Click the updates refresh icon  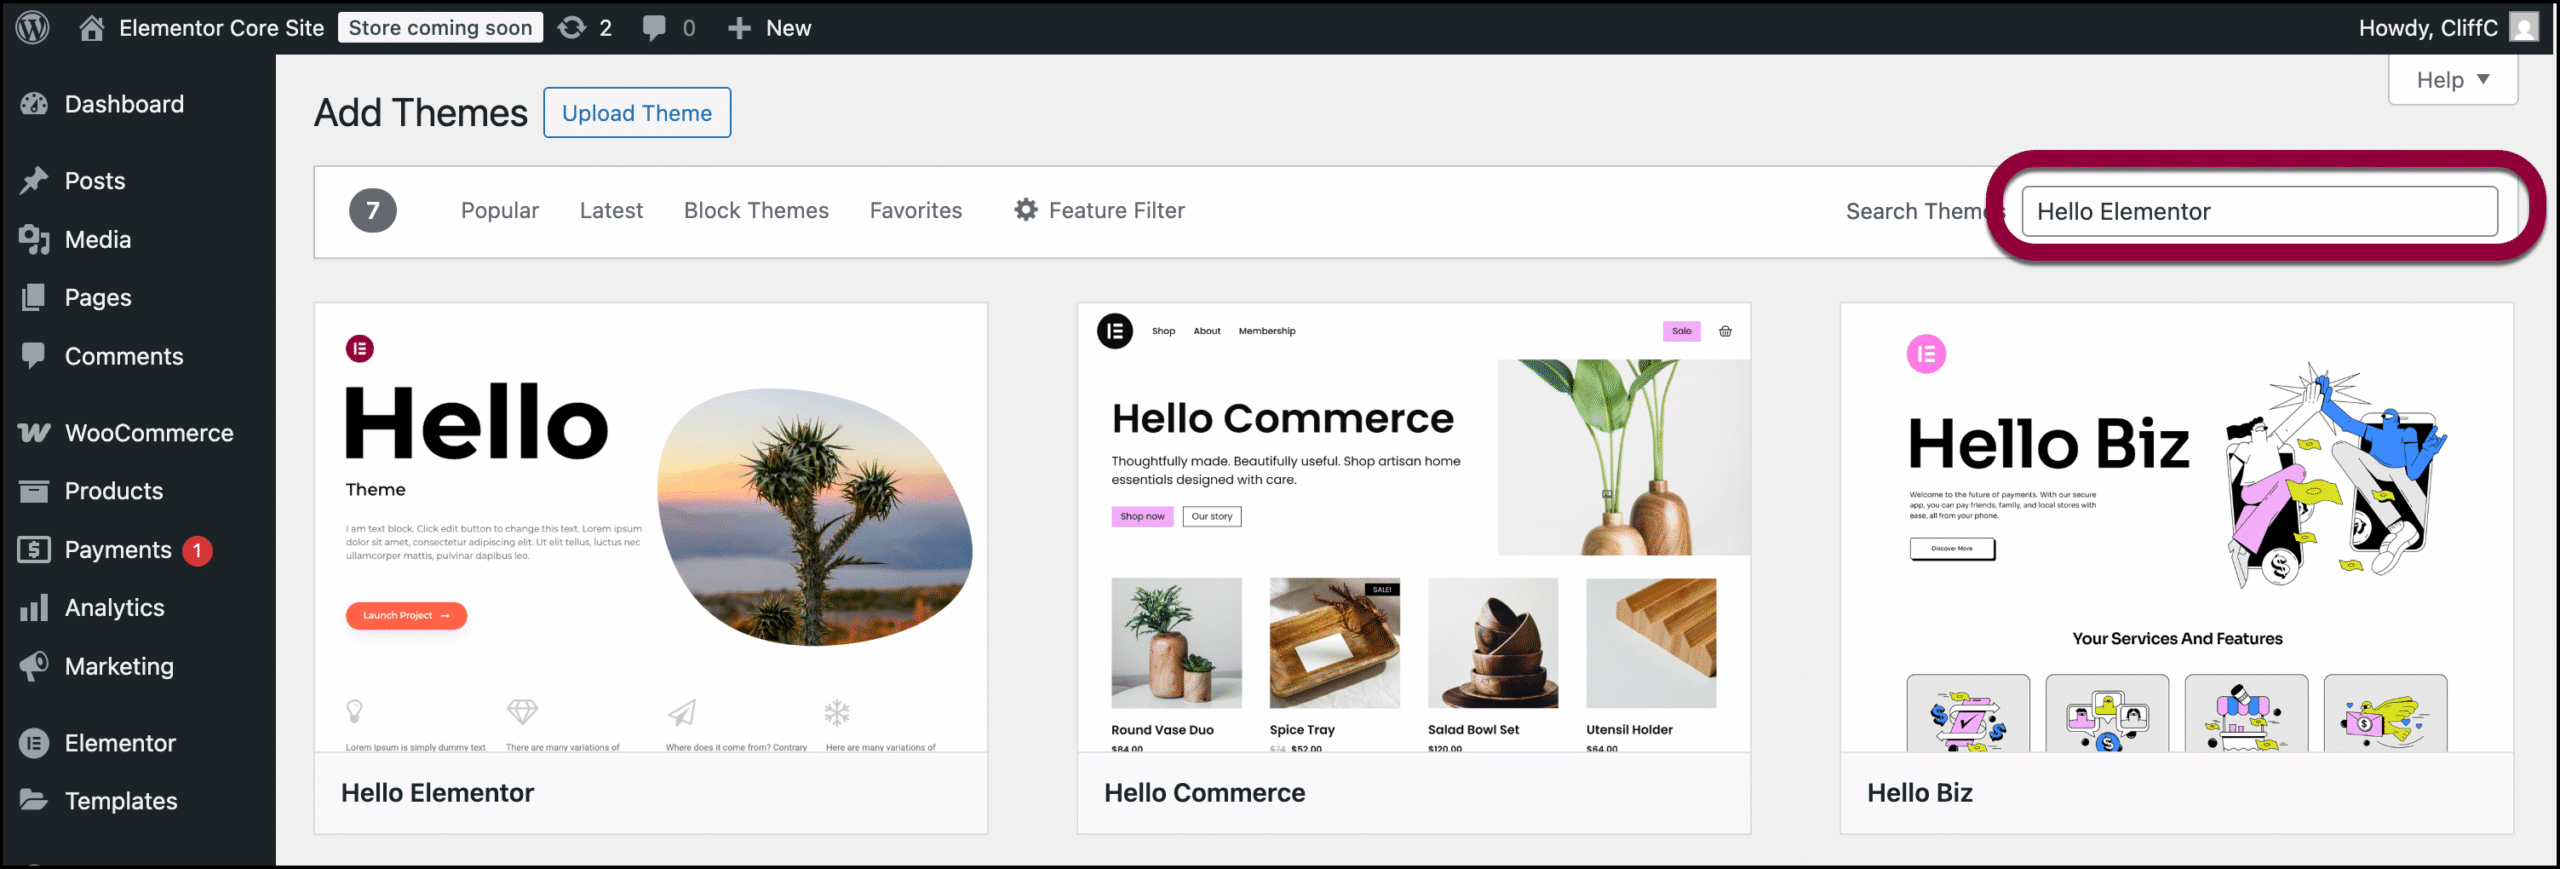coord(572,28)
